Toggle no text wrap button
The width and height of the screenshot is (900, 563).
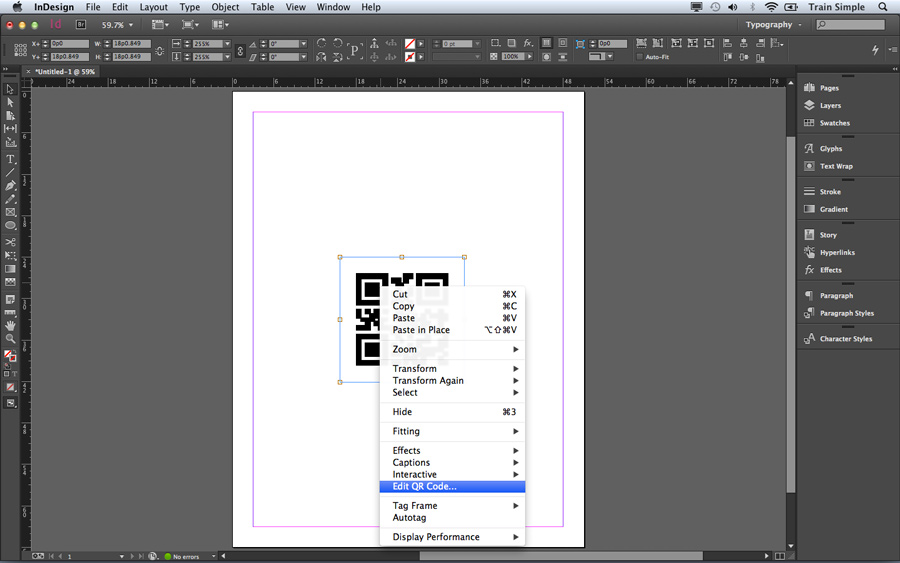546,43
